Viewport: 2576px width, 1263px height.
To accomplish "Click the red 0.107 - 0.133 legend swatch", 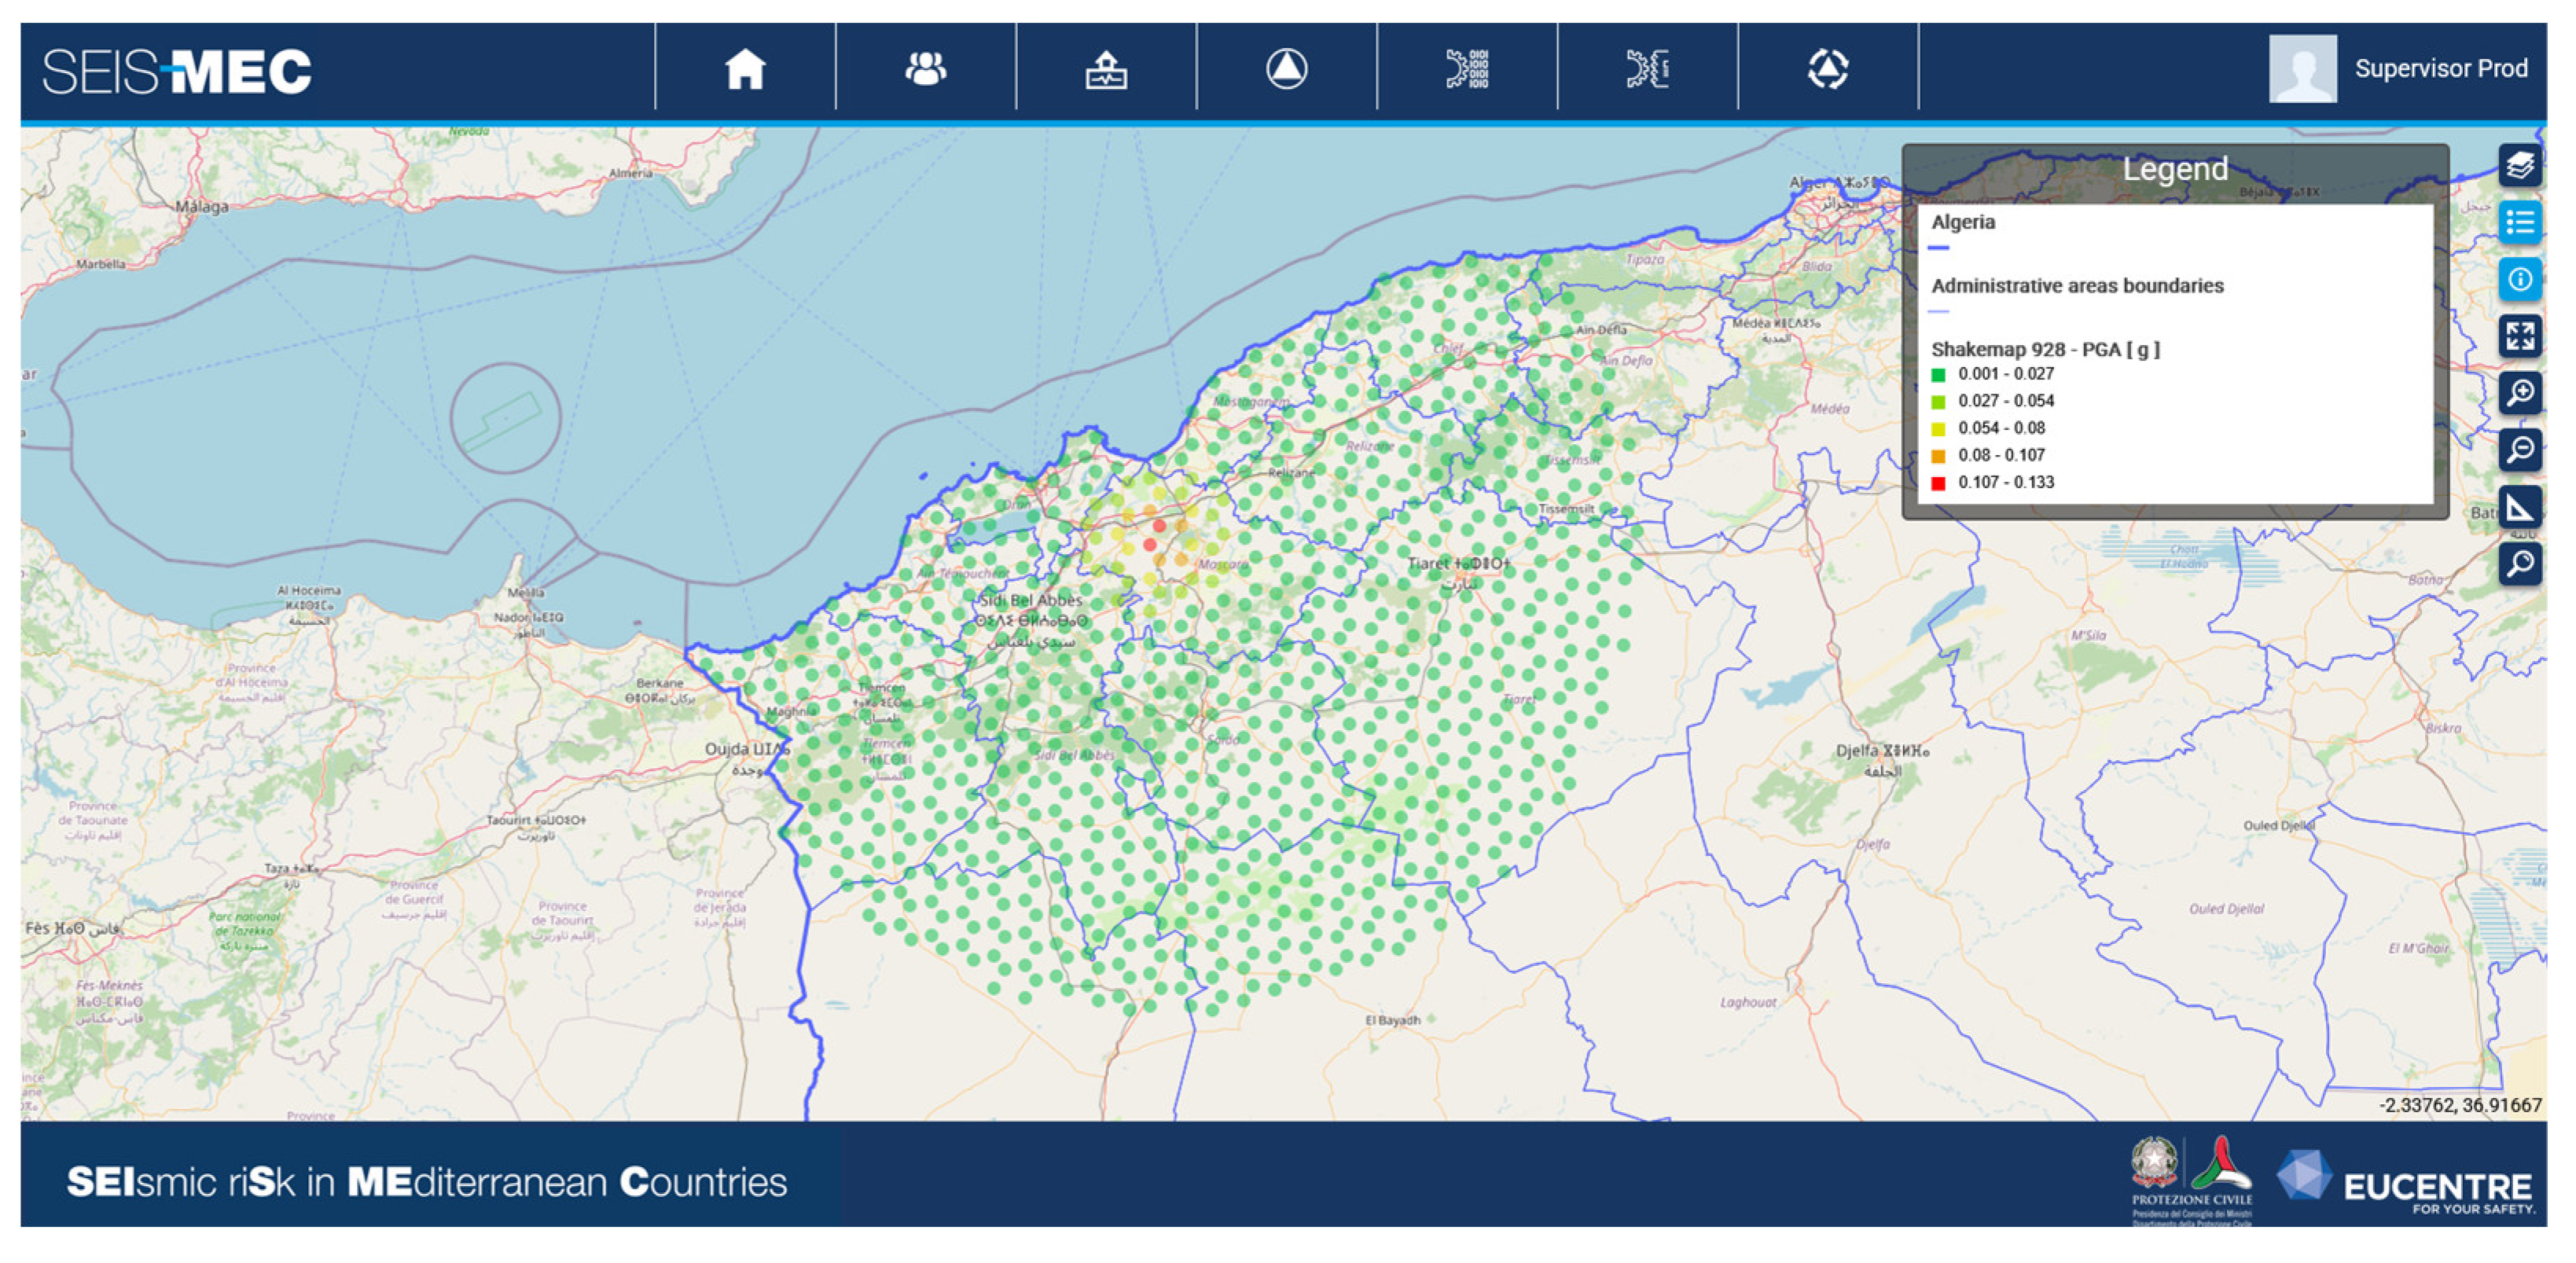I will (1938, 483).
